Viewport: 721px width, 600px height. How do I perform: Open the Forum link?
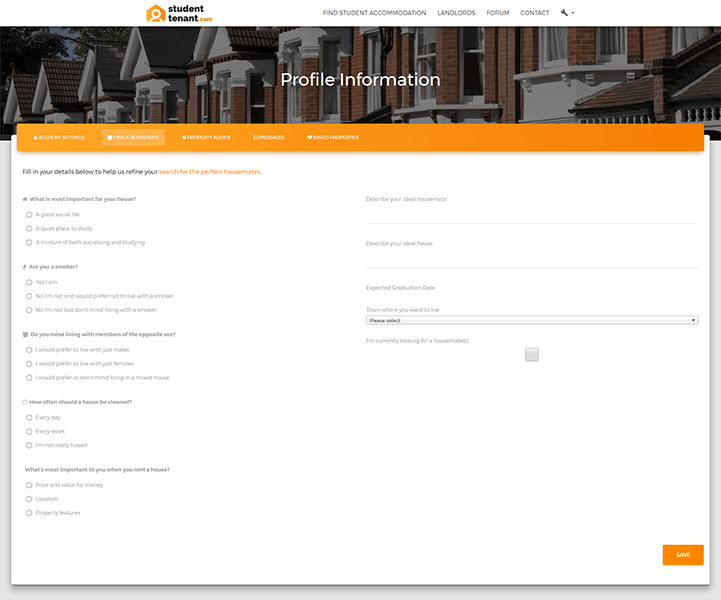pos(497,13)
